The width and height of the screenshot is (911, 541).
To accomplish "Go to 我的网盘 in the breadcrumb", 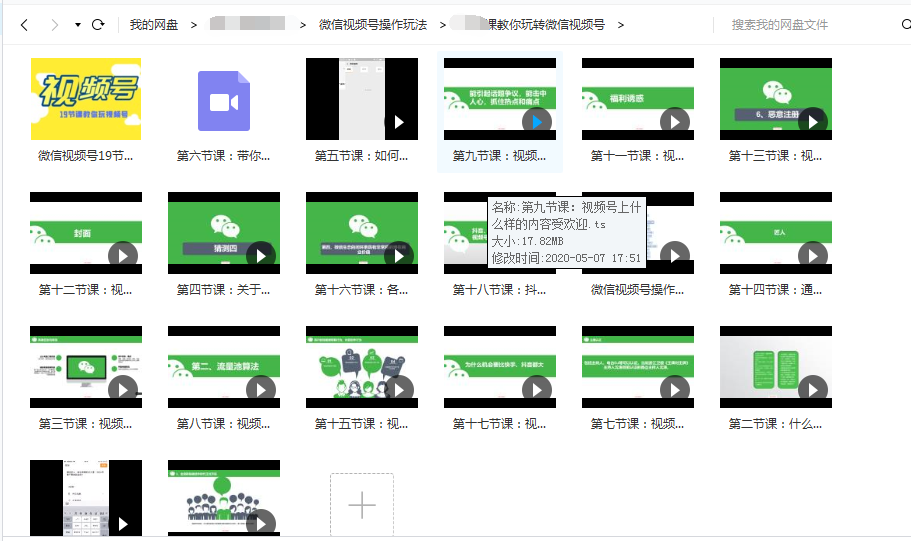I will 154,25.
